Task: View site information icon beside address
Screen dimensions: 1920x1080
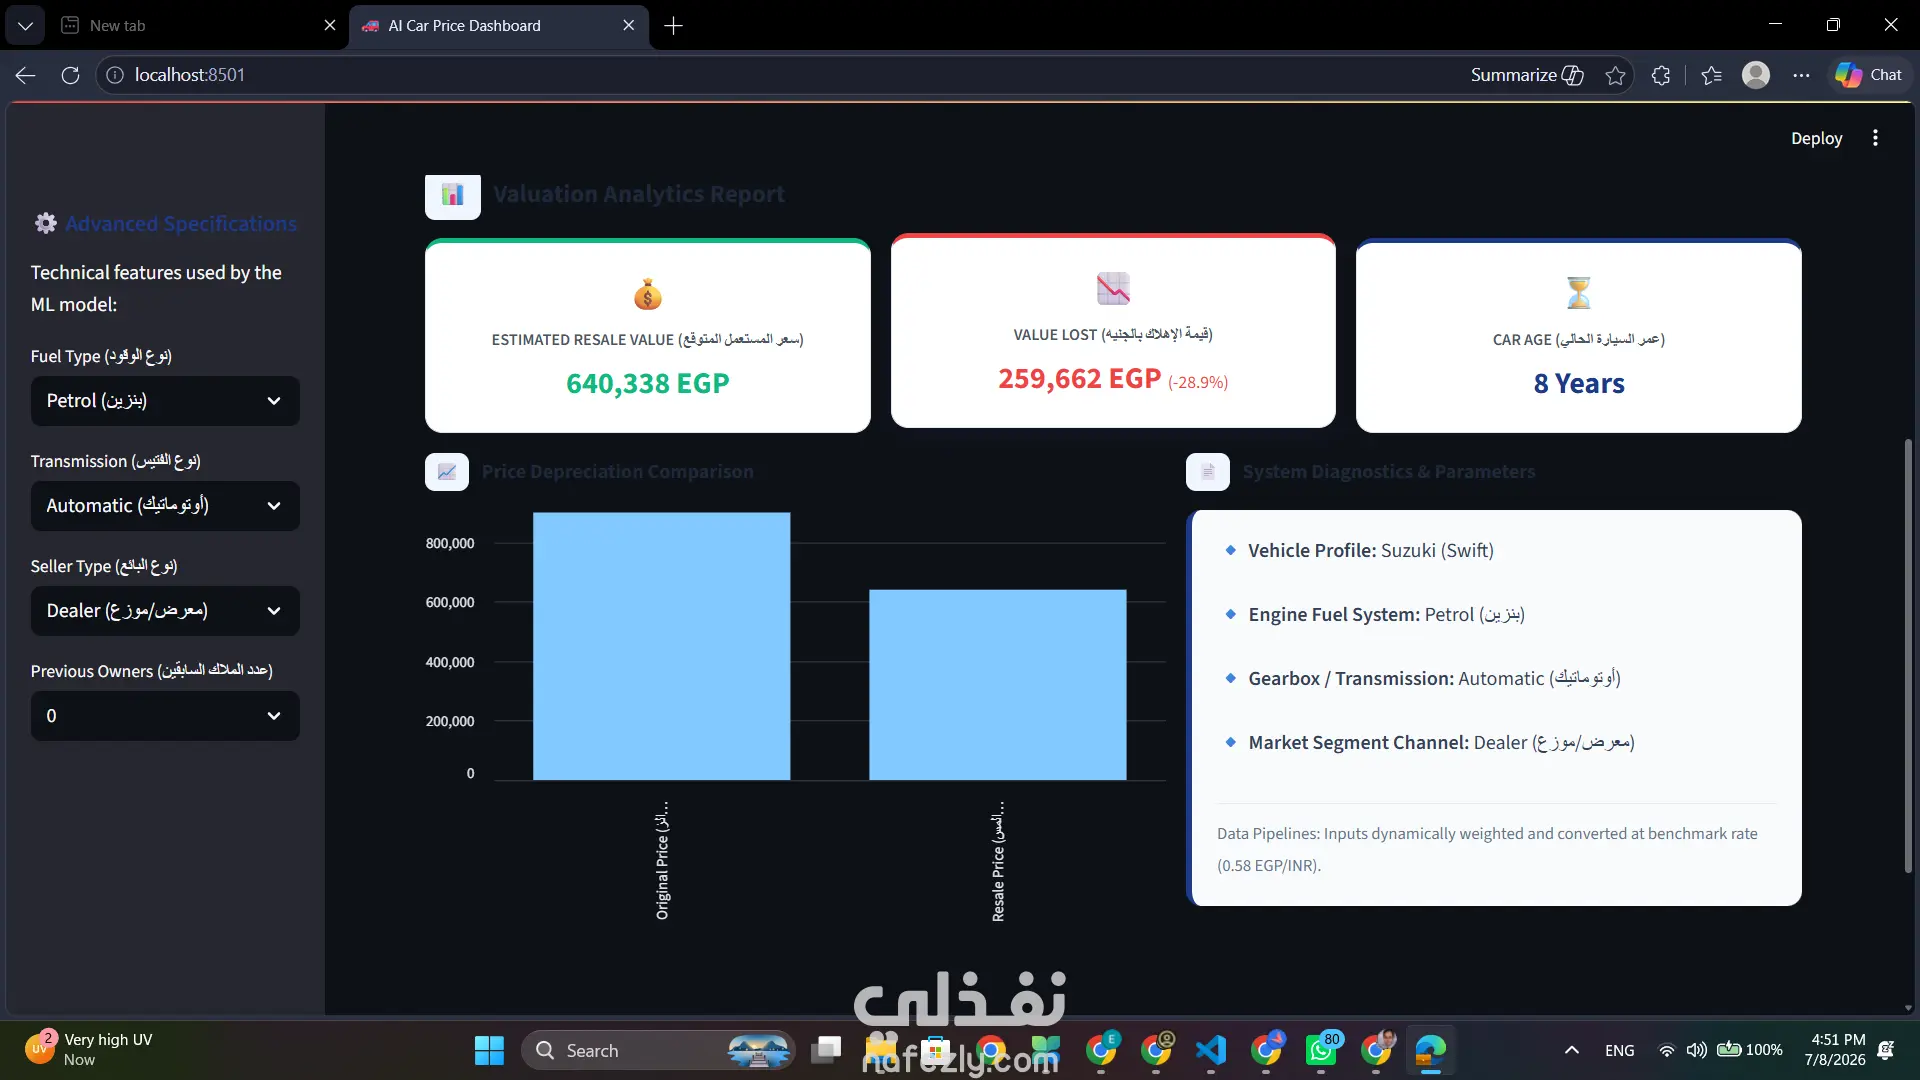Action: tap(115, 75)
